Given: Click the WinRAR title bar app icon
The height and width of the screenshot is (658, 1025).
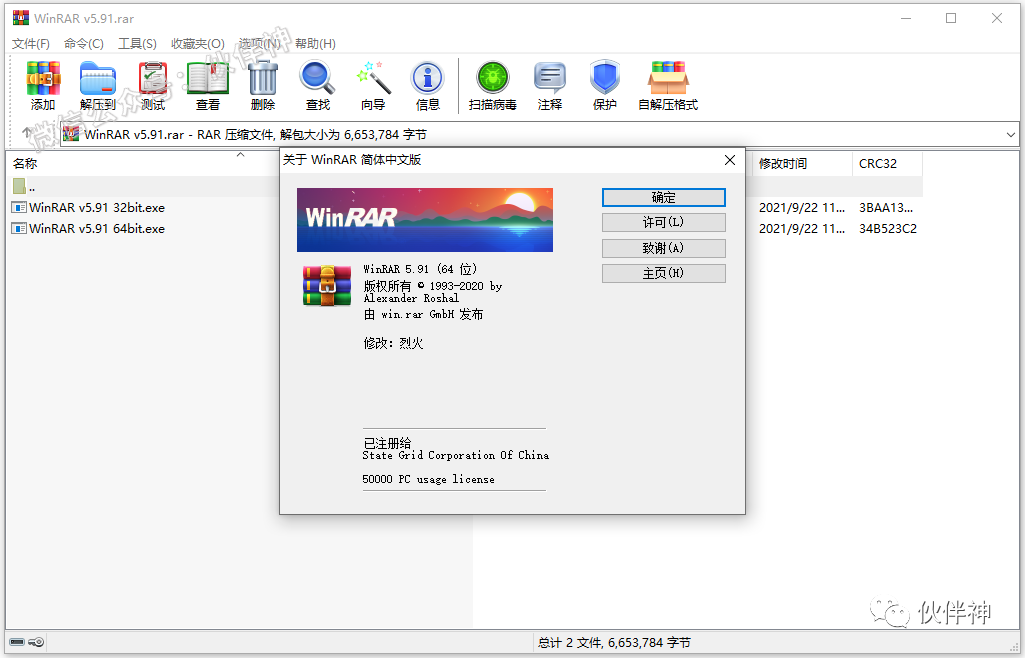Looking at the screenshot, I should click(20, 18).
